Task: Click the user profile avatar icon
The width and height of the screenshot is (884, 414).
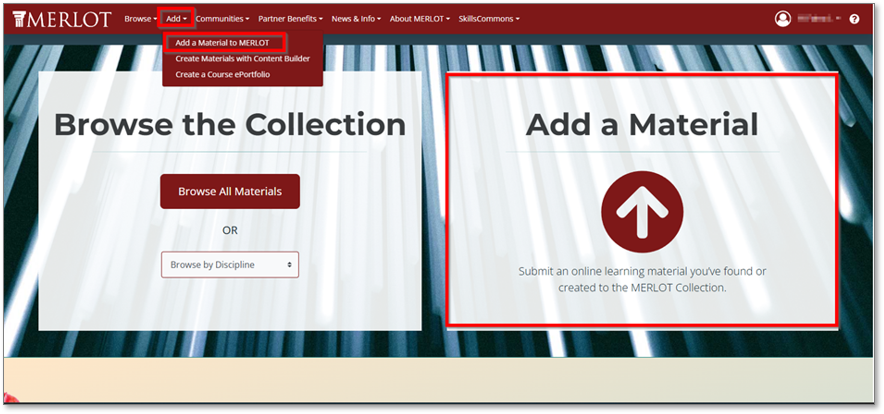Action: tap(782, 19)
